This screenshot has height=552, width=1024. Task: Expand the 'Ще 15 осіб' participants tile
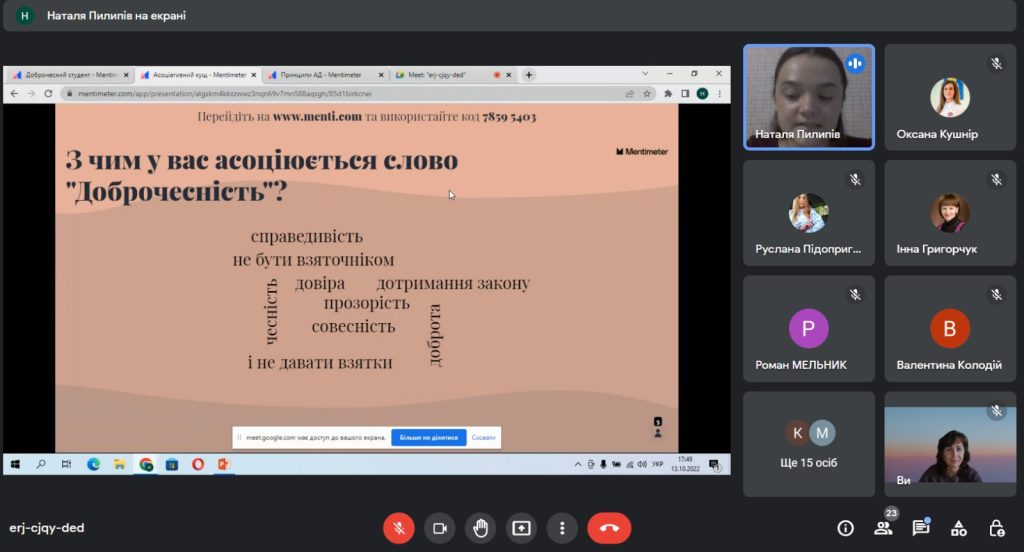[x=809, y=443]
